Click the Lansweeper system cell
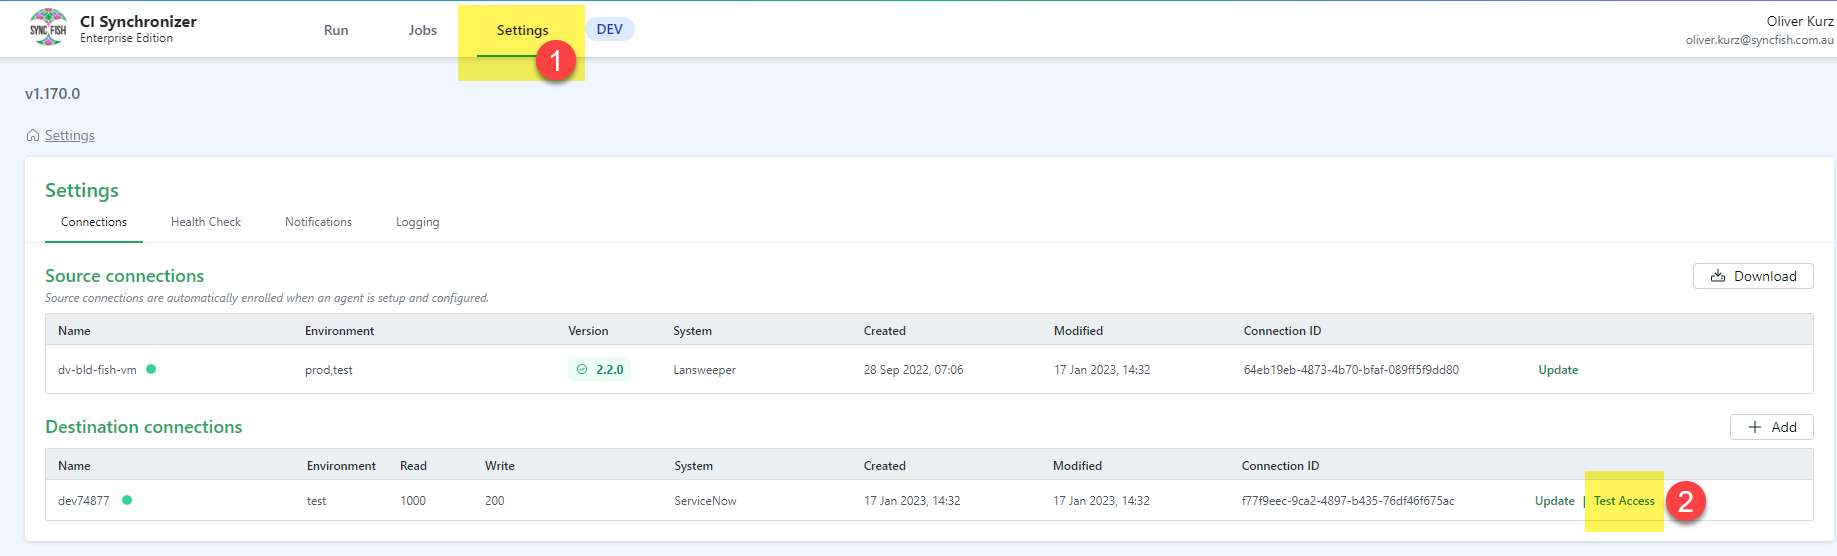The height and width of the screenshot is (556, 1837). 705,369
